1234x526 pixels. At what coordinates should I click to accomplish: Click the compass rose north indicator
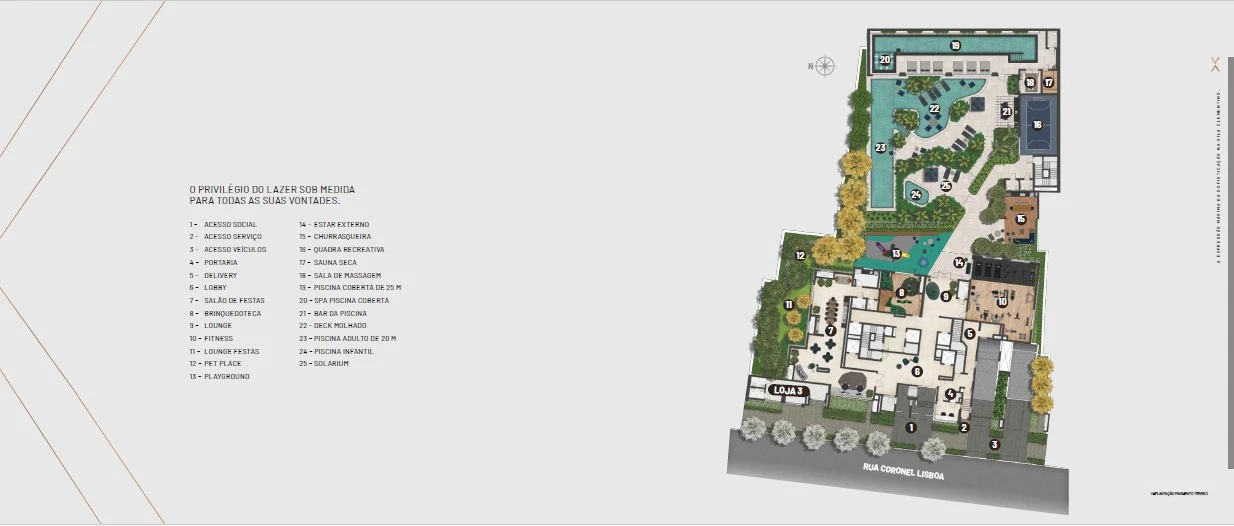[x=825, y=67]
